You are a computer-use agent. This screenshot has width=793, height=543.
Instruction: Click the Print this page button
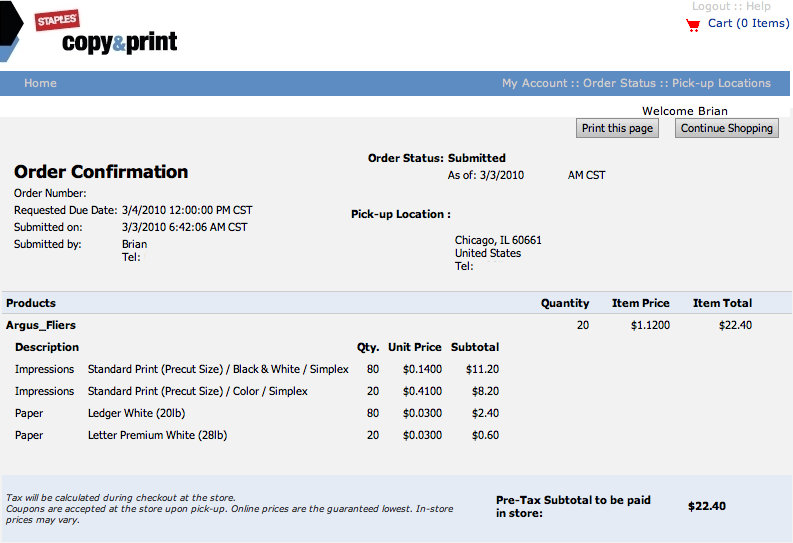pyautogui.click(x=617, y=128)
